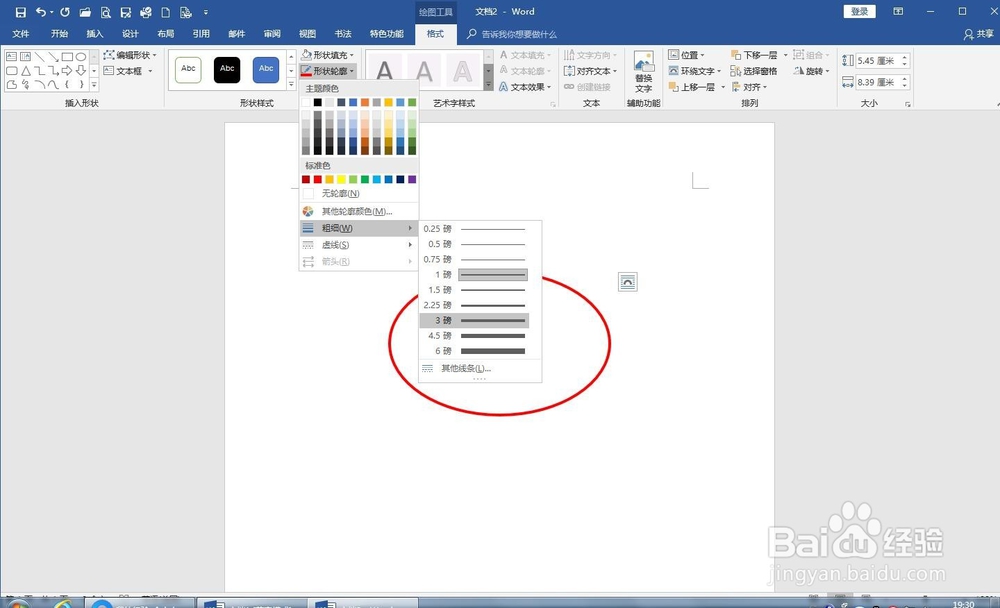Open the 环绕文字 dropdown

(695, 71)
